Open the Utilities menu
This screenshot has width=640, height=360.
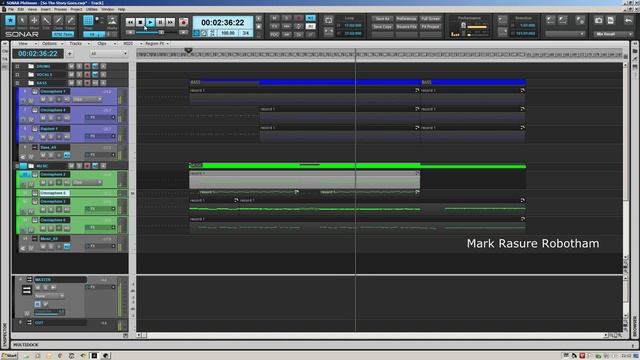coord(92,9)
